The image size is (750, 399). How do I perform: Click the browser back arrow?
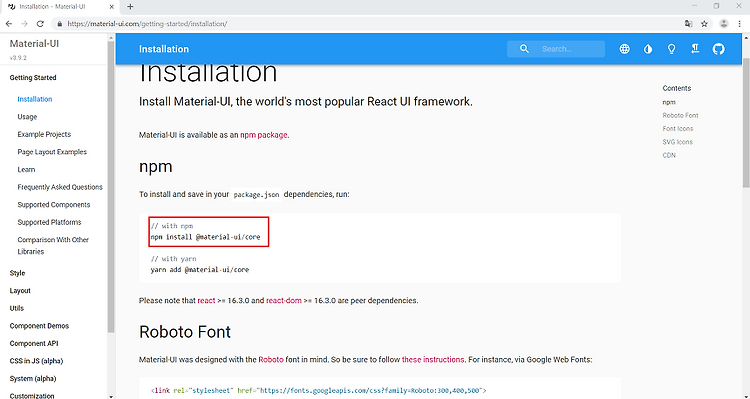pos(9,23)
